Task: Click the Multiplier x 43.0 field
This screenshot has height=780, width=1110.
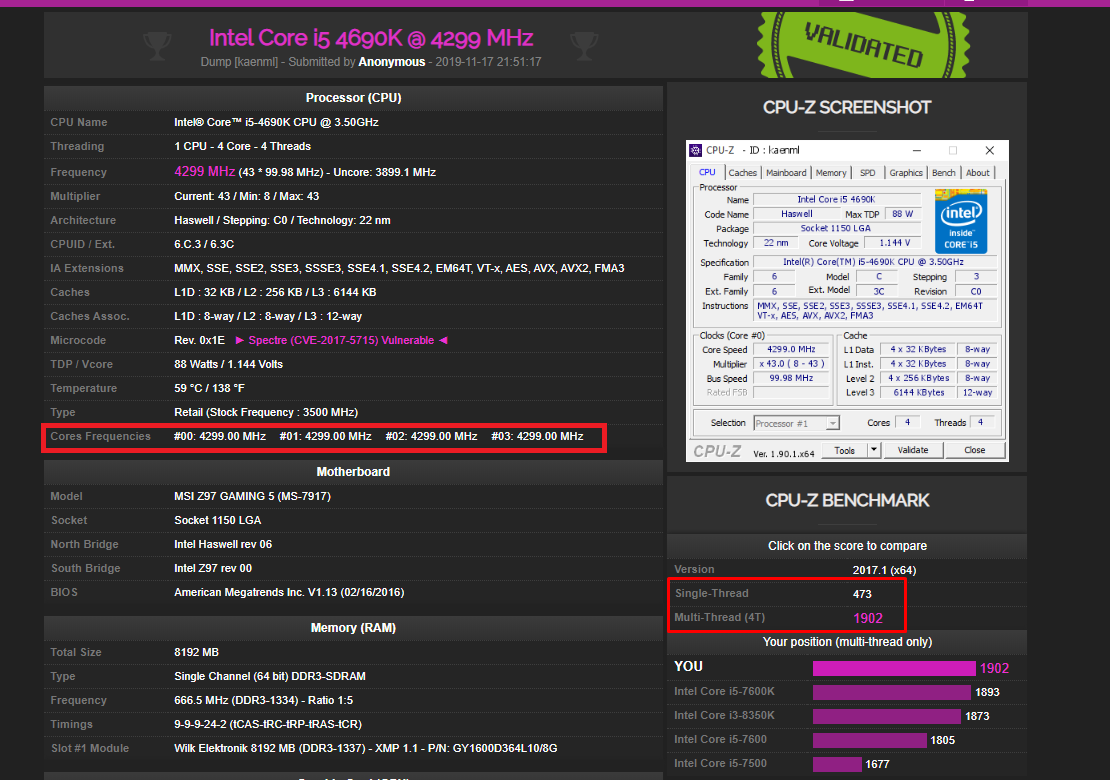Action: [791, 364]
